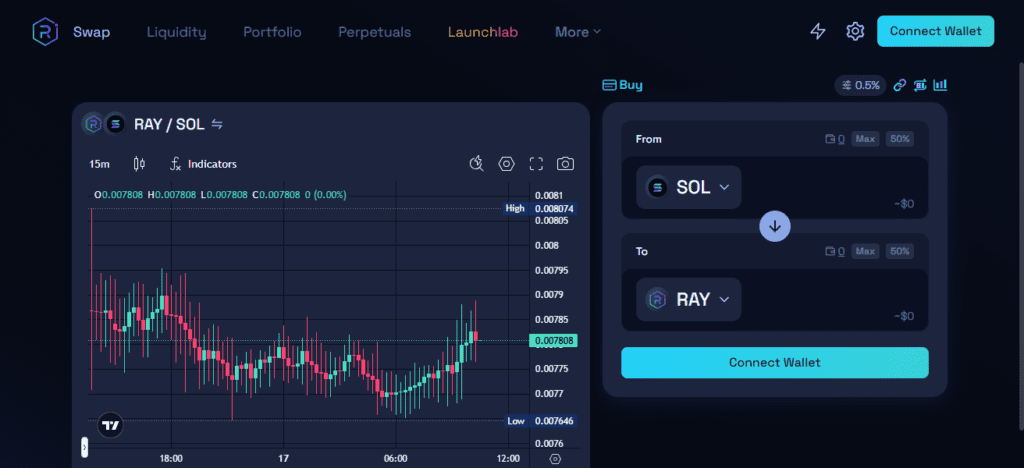The height and width of the screenshot is (468, 1024).
Task: Click the current price label 0.007808
Action: [x=553, y=341]
